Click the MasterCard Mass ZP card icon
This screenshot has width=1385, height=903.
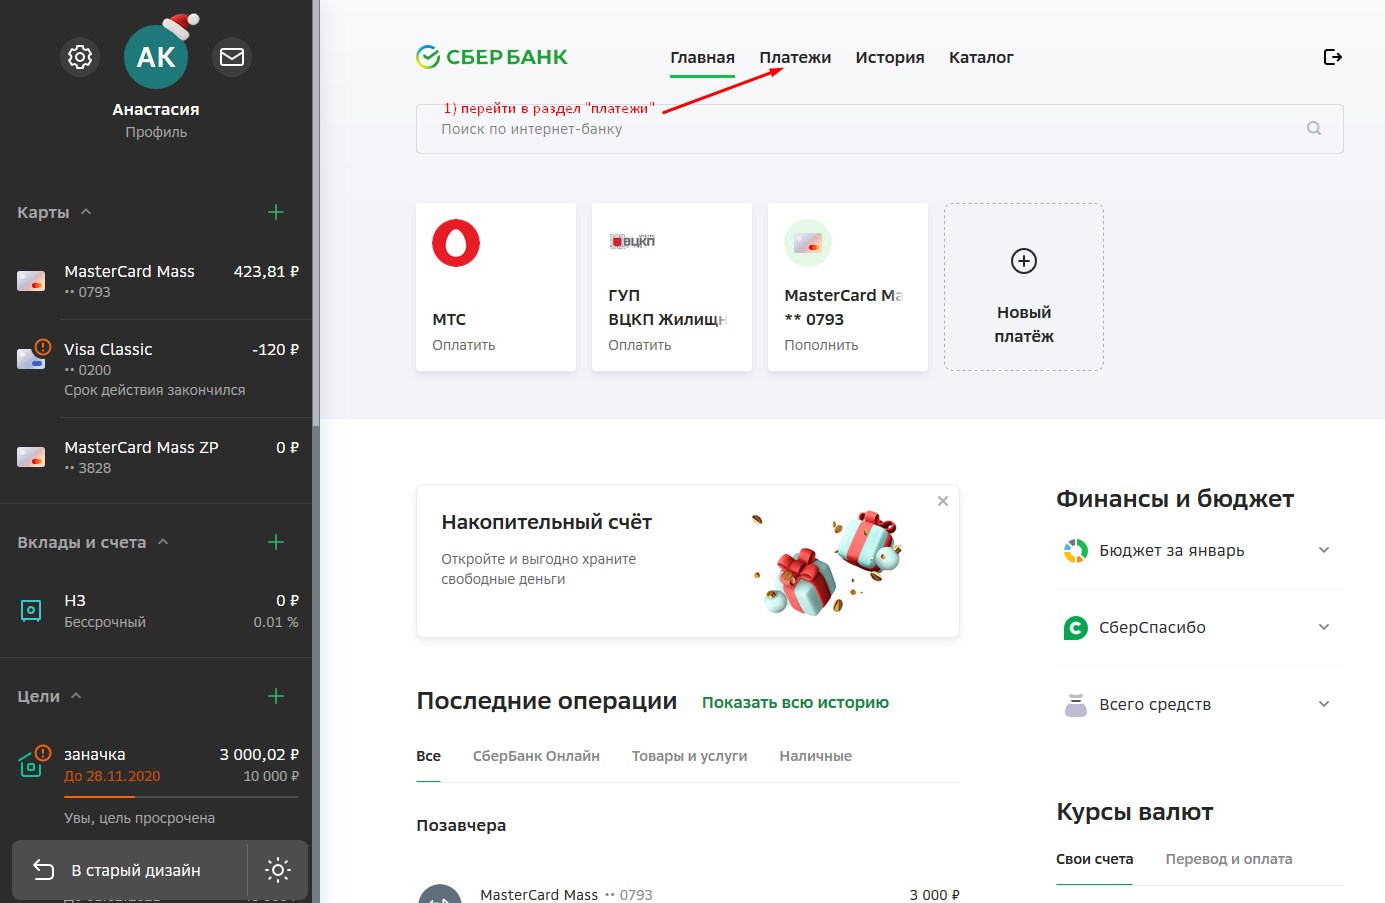(x=31, y=457)
